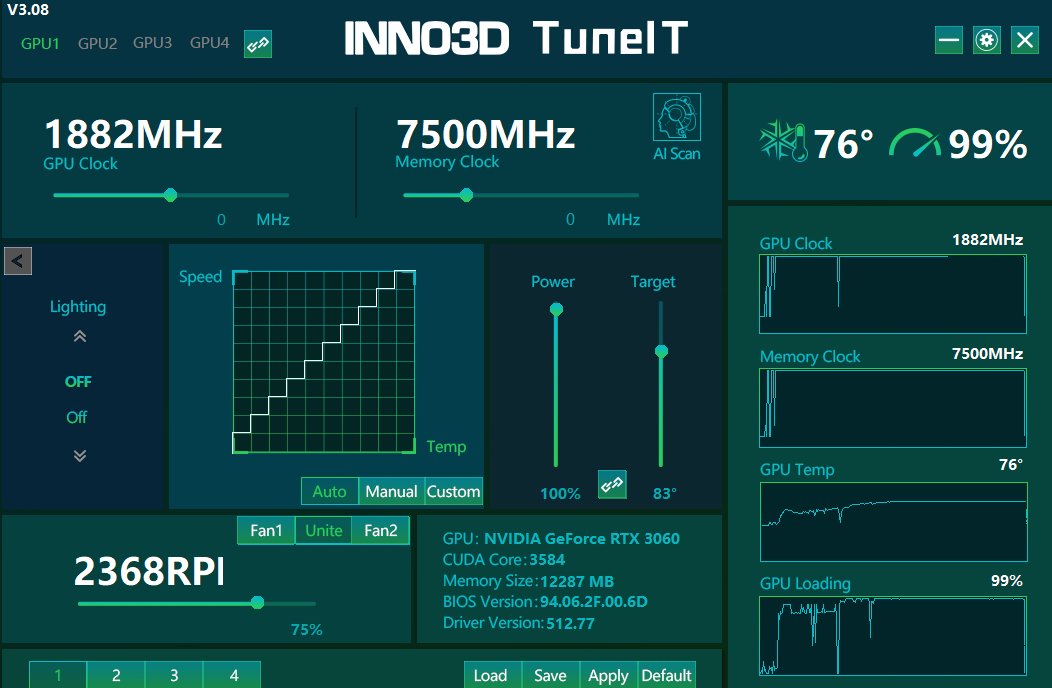
Task: Click the GPU Temp monitoring graph
Action: click(x=893, y=522)
